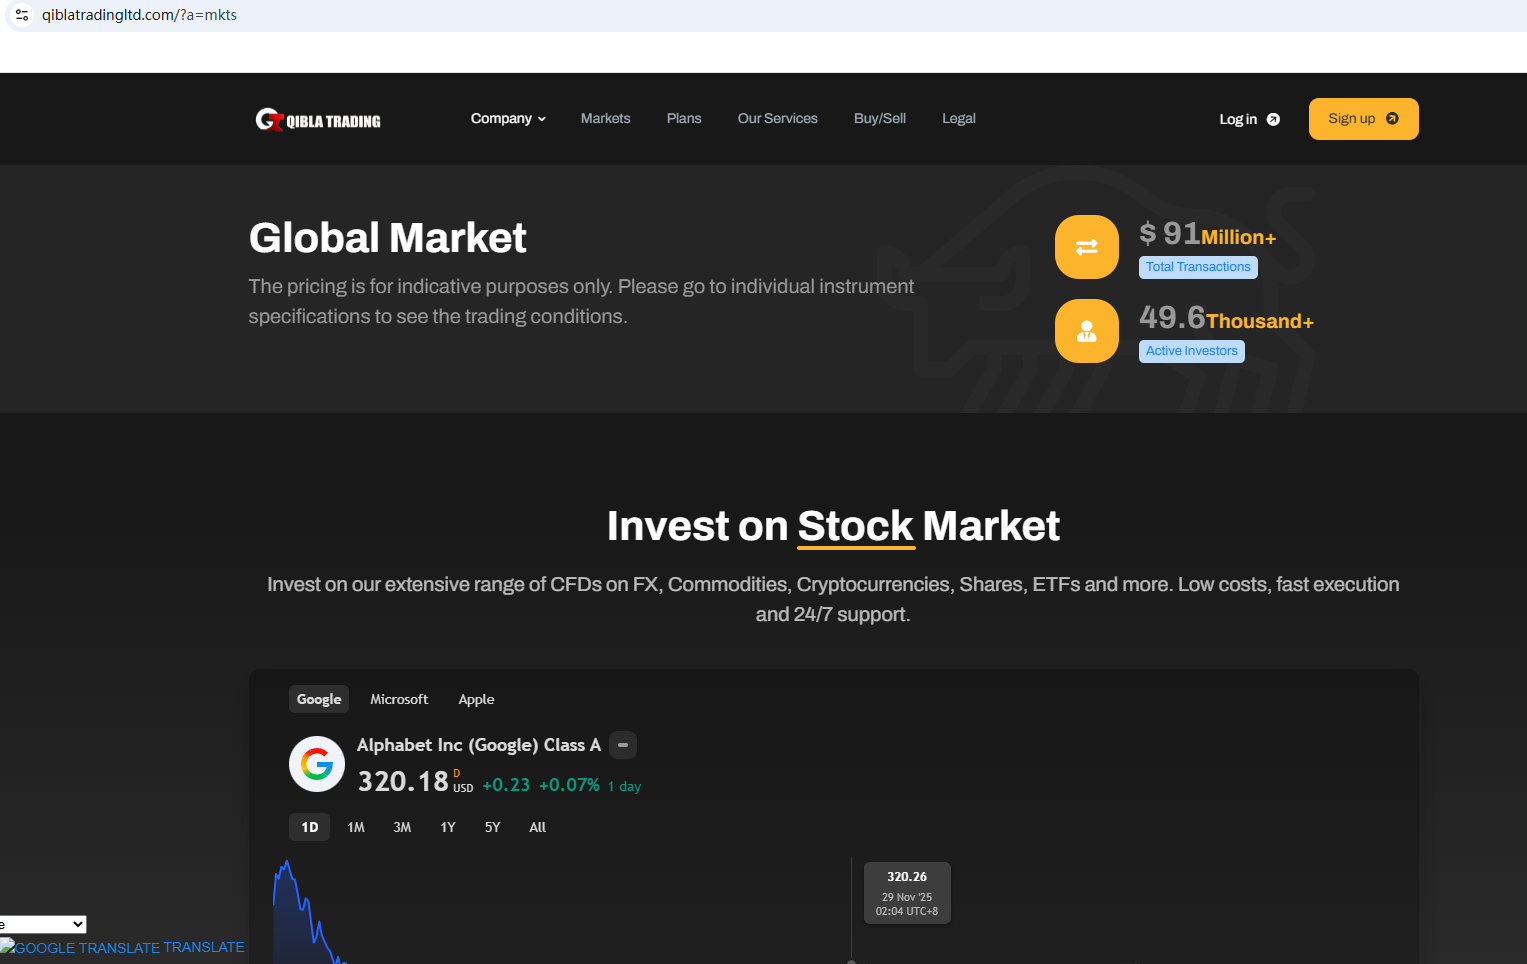The image size is (1527, 964).
Task: Click the site info icon in address bar
Action: [x=22, y=15]
